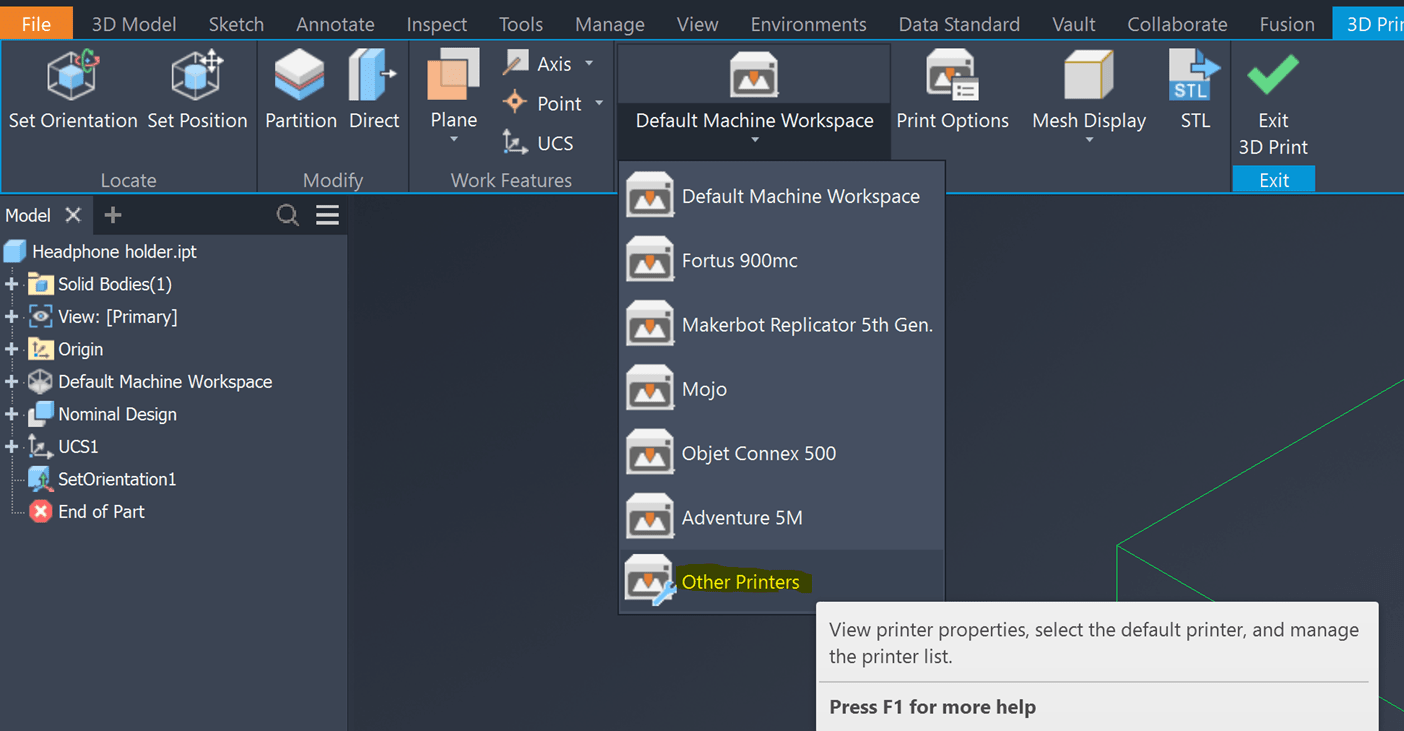Click Exit 3D Print checkmark
Viewport: 1404px width, 731px height.
[1273, 75]
